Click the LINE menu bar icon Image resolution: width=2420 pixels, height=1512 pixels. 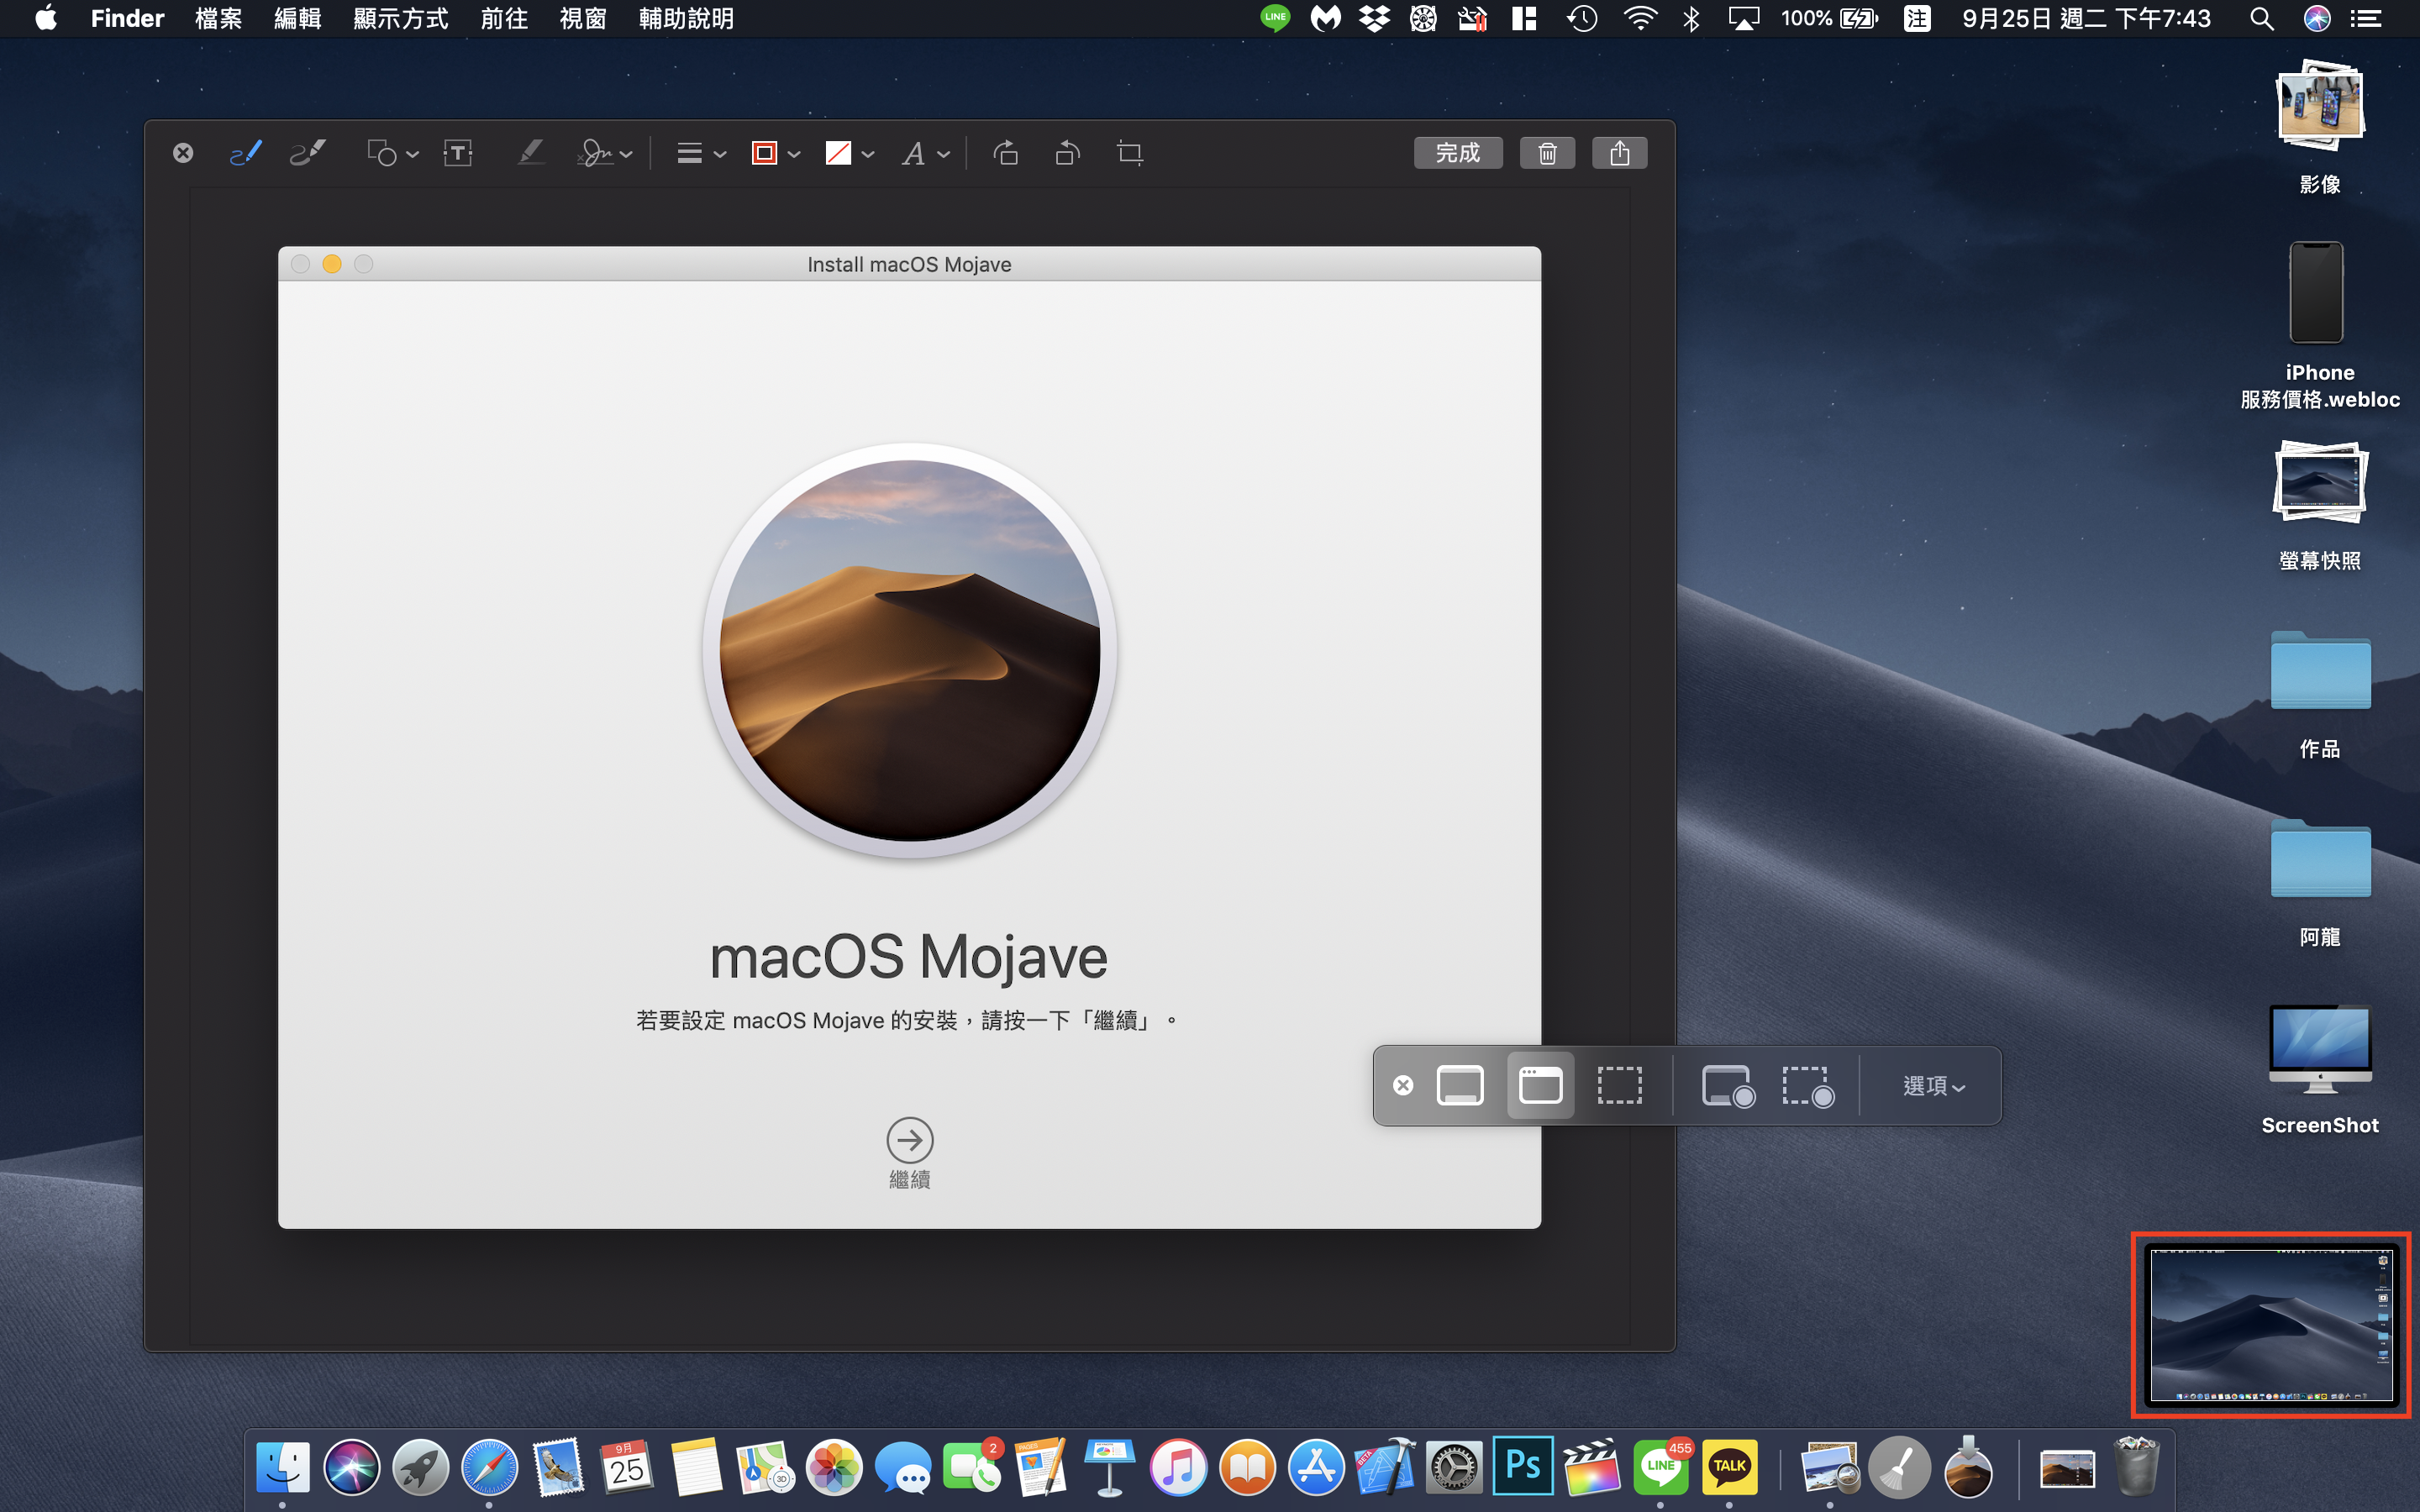1275,18
